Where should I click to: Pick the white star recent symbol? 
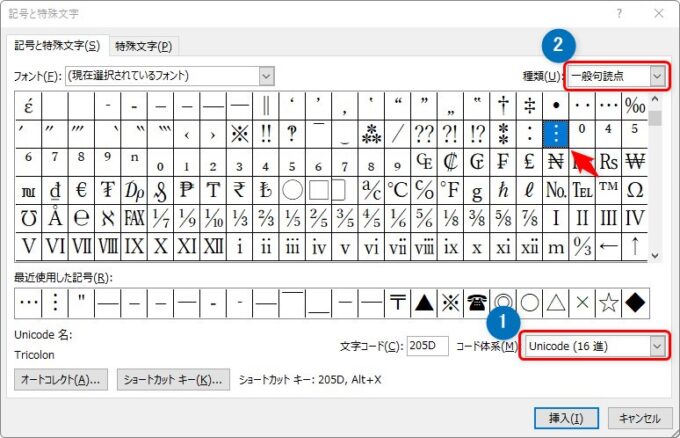click(608, 303)
